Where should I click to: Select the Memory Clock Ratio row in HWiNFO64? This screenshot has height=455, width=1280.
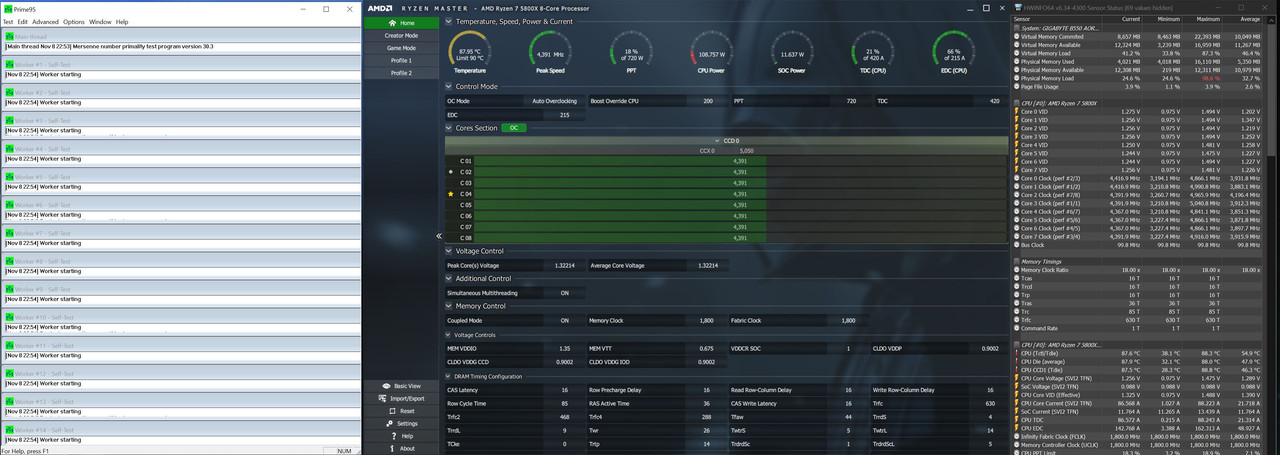tap(1139, 270)
